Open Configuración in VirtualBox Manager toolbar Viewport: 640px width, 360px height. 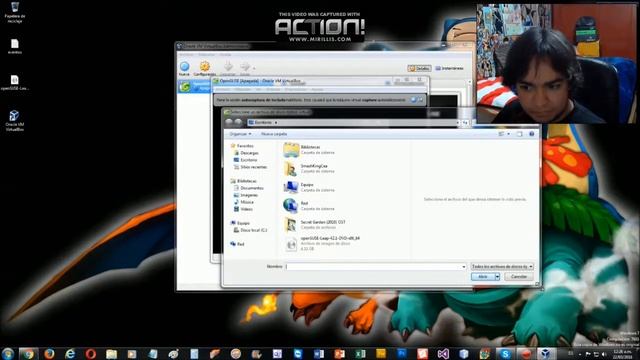point(204,69)
